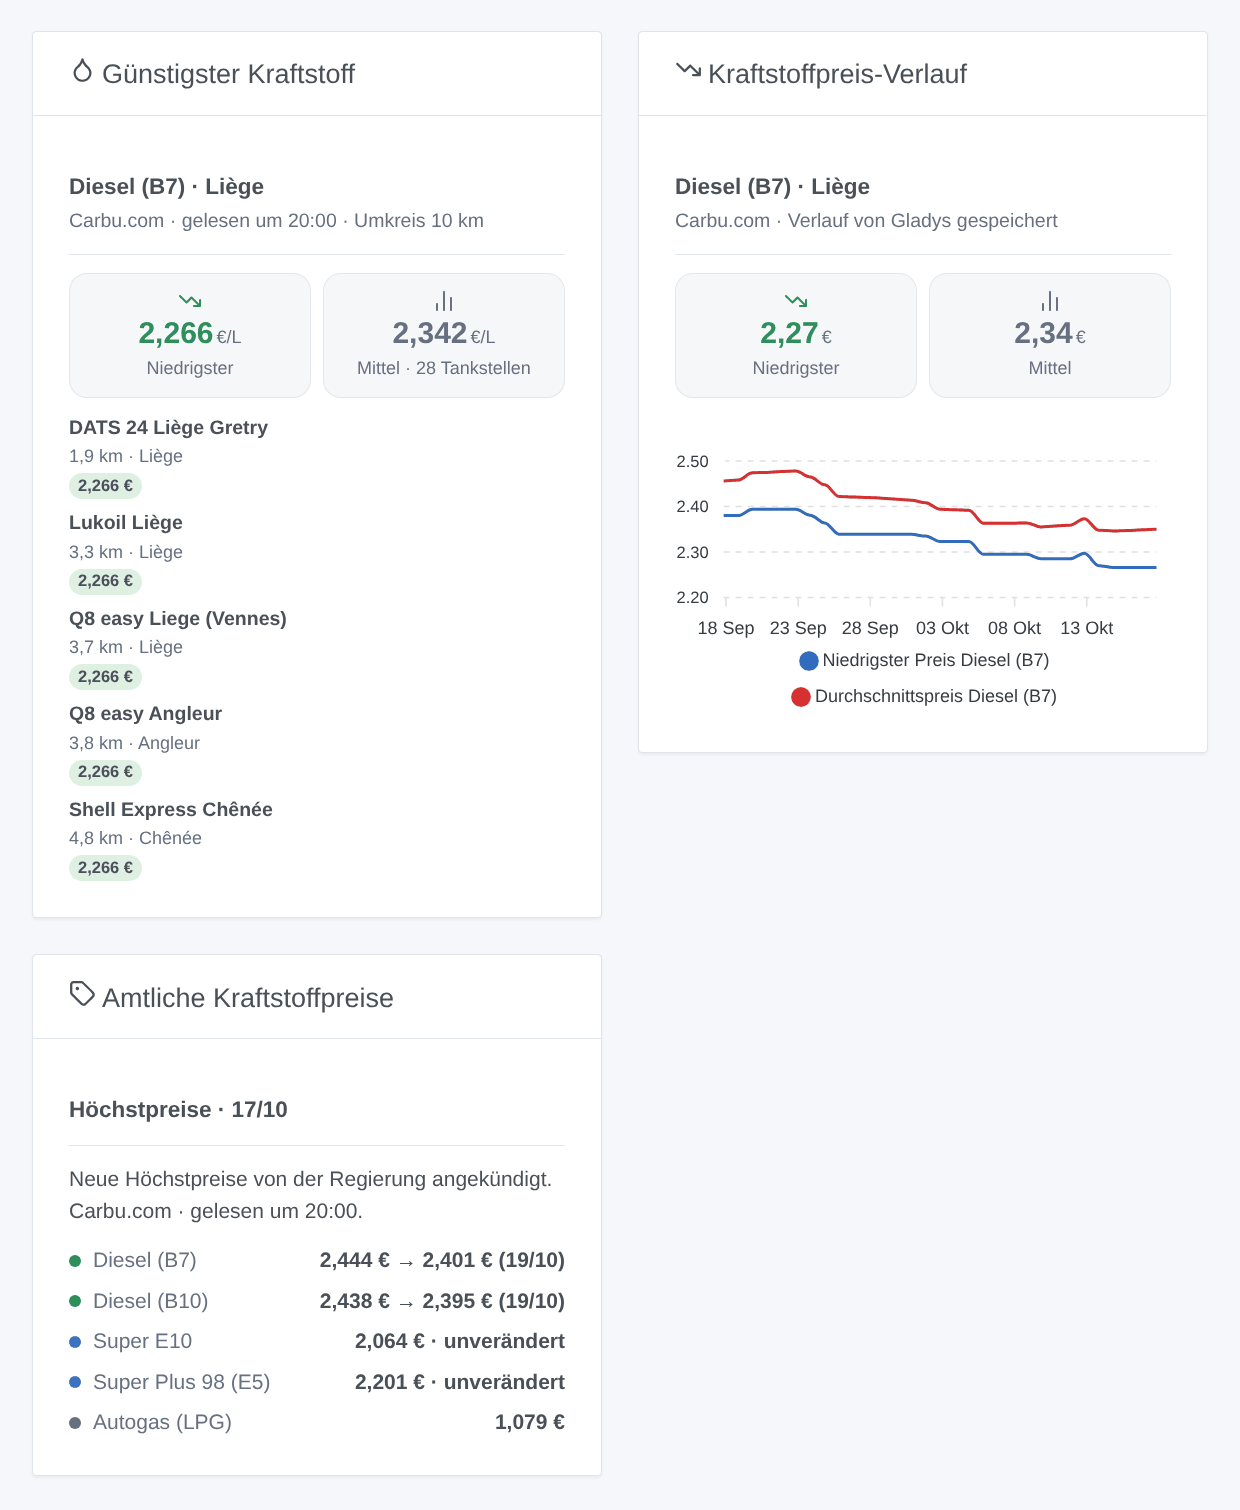The image size is (1240, 1510).
Task: Click the Höchstpreise · 17/10 subtitle
Action: click(178, 1109)
